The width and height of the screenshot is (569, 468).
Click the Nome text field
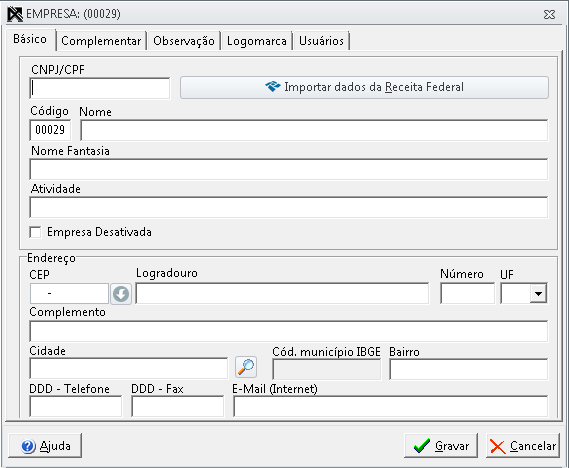[x=314, y=130]
